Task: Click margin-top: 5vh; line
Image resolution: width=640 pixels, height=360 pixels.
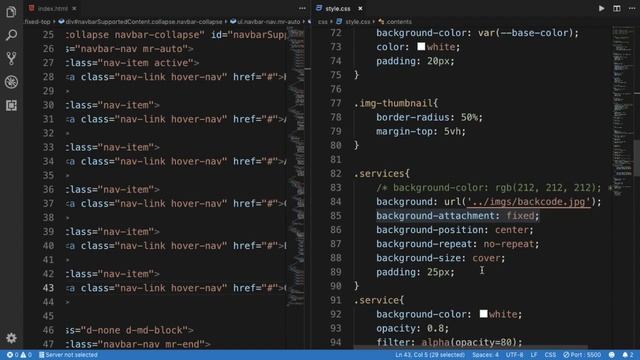Action: 421,131
